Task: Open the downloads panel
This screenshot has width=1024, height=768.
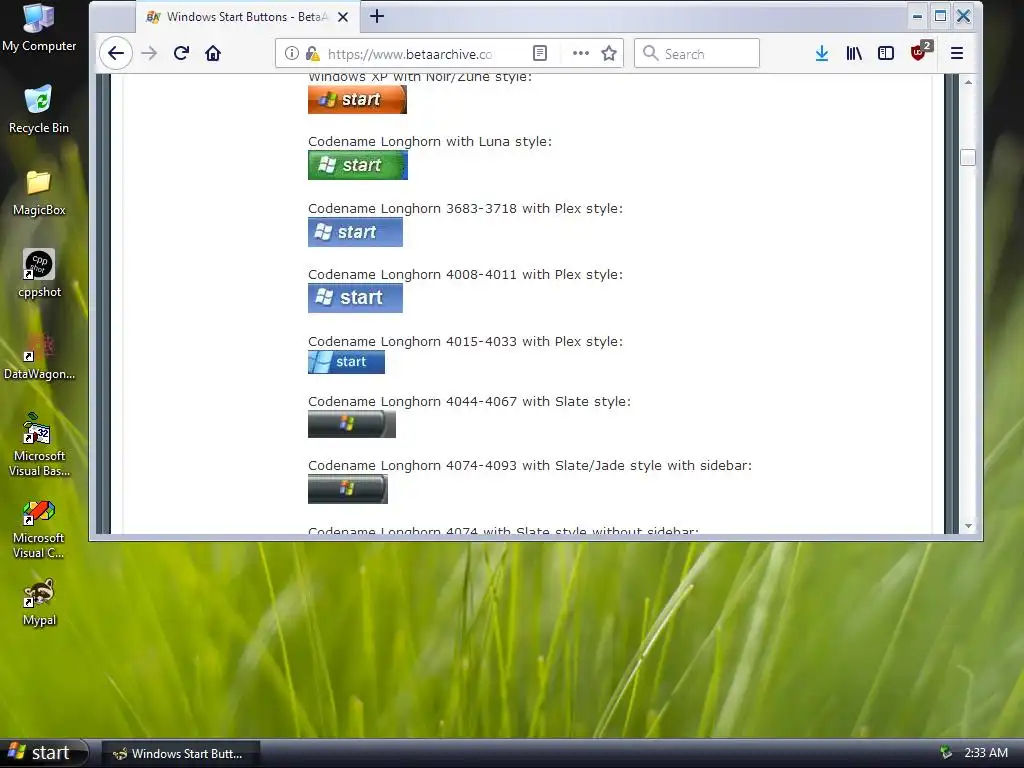Action: (822, 54)
